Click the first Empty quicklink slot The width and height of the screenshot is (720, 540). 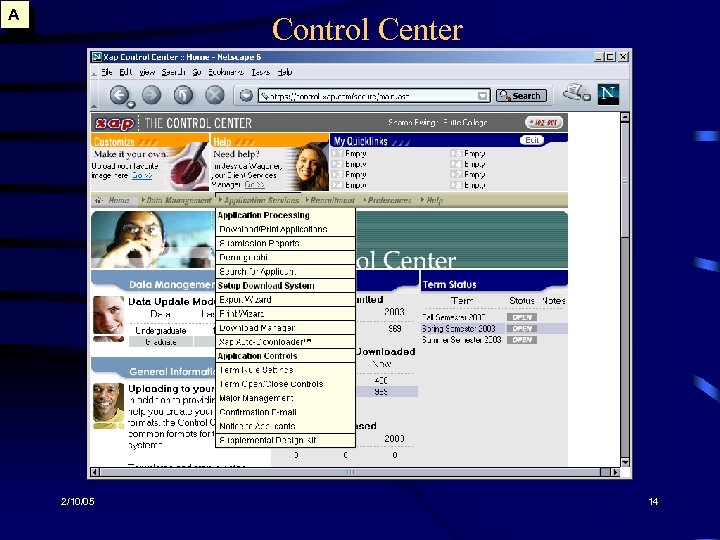(349, 153)
